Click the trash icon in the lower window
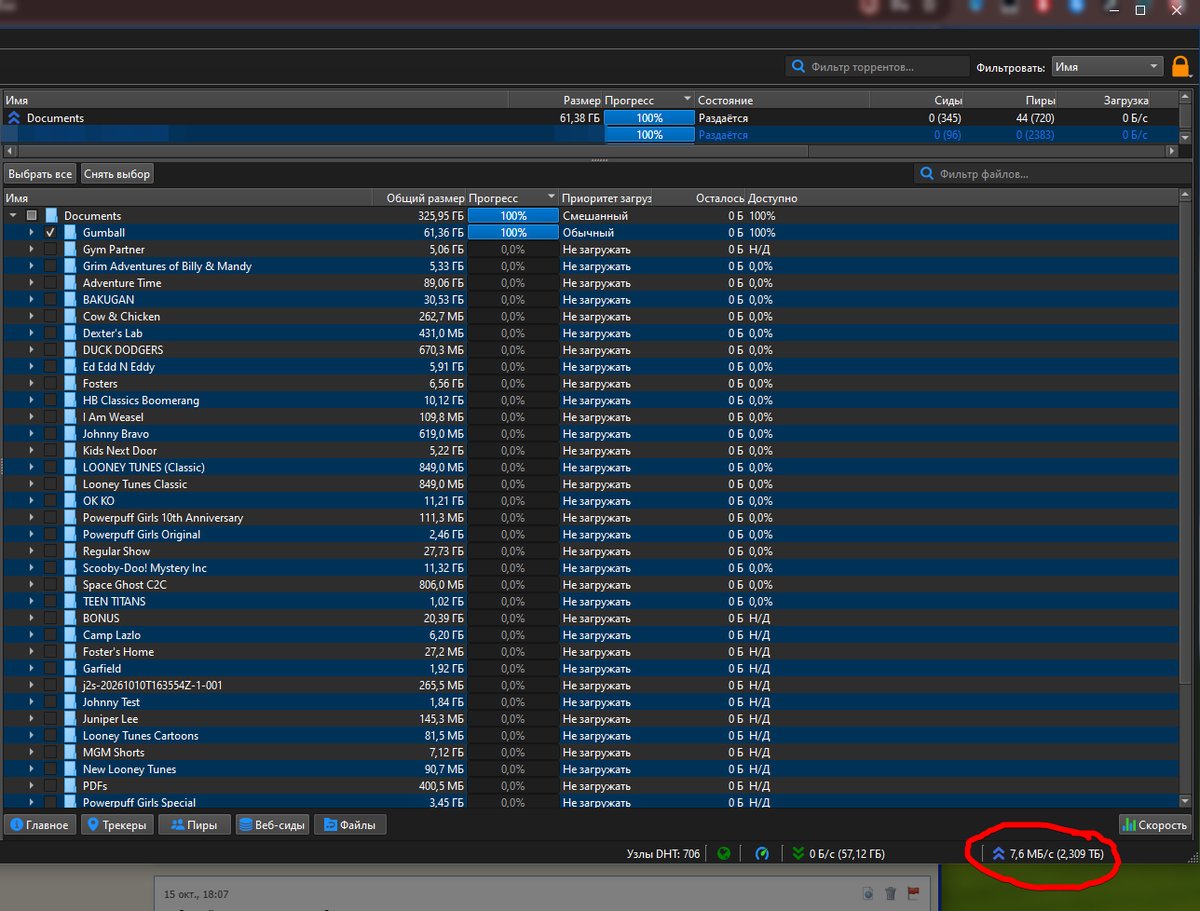The height and width of the screenshot is (911, 1200). tap(891, 893)
